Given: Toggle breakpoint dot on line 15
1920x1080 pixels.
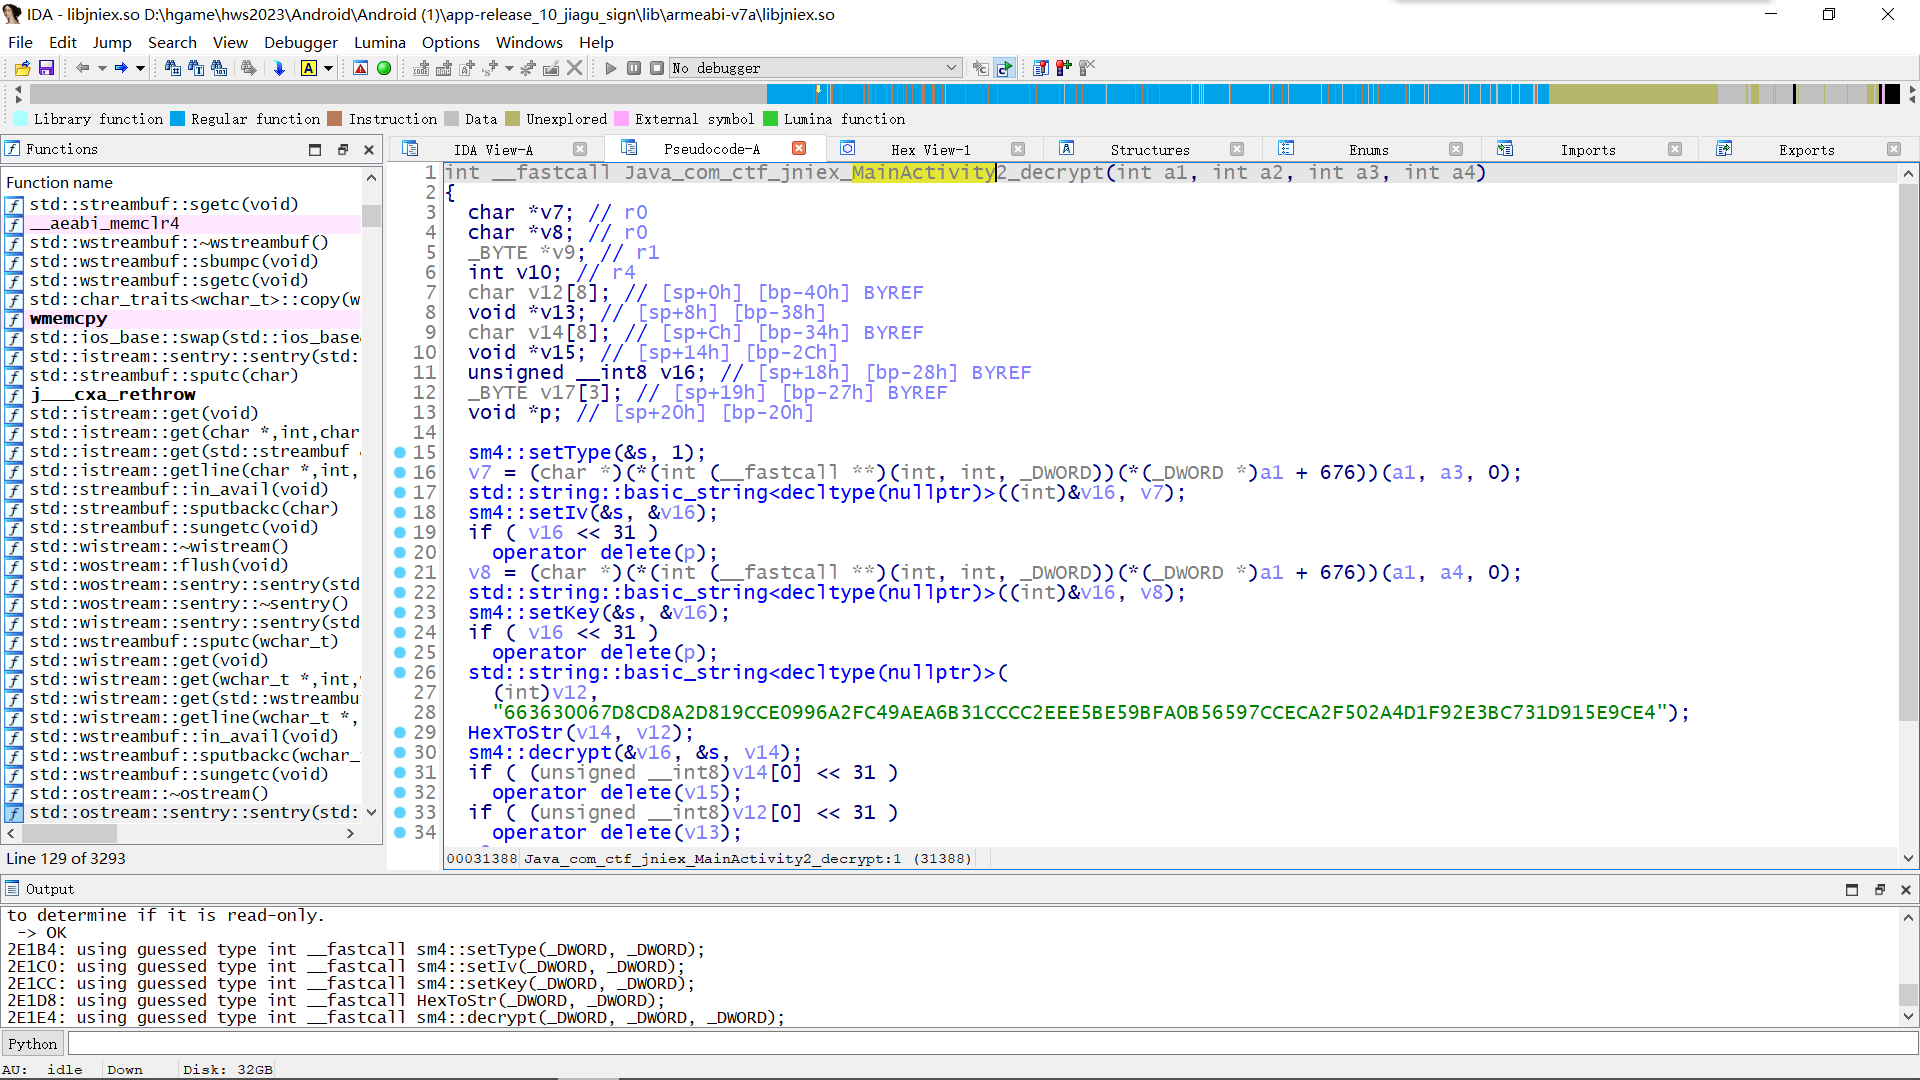Looking at the screenshot, I should click(x=400, y=452).
